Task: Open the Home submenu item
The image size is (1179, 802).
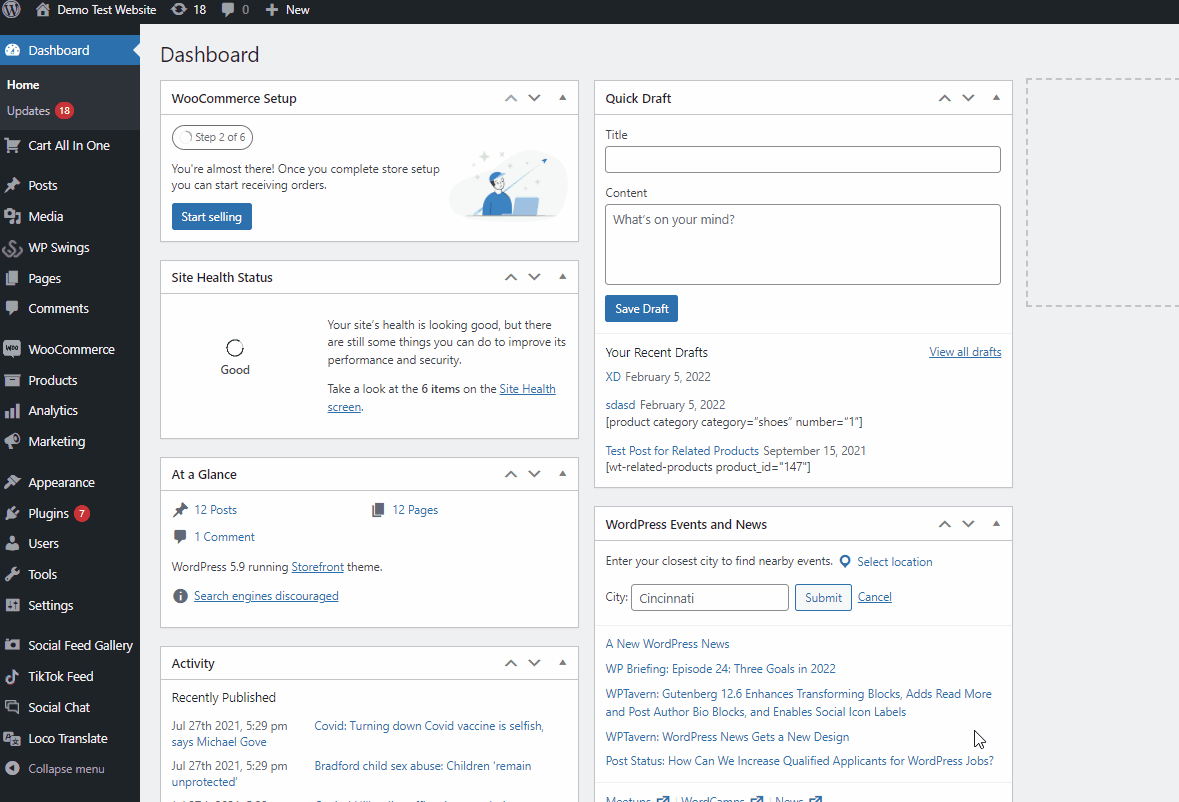Action: pos(23,85)
